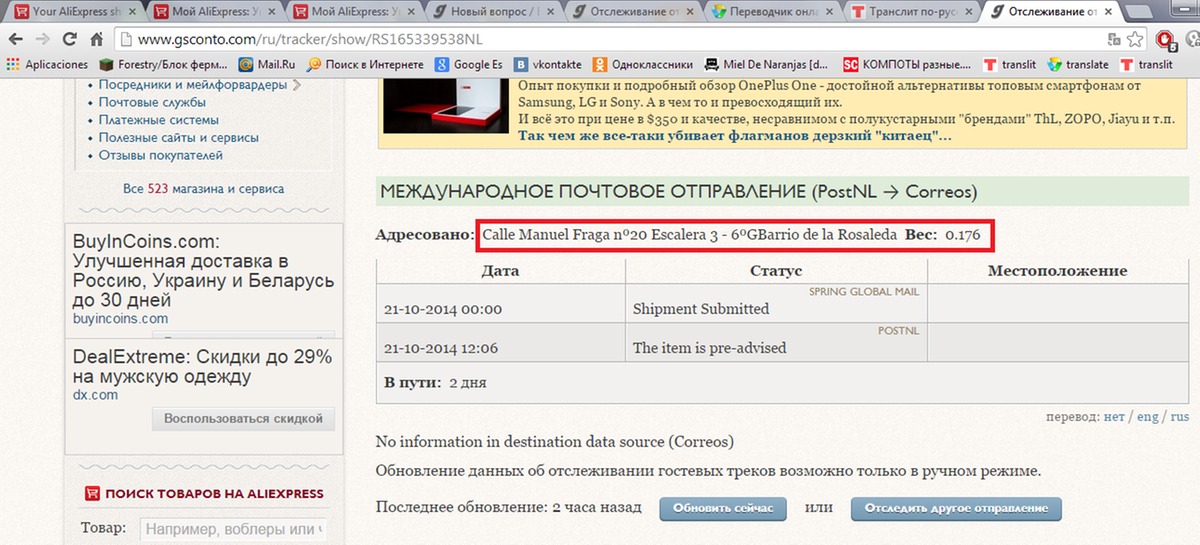Go back to the previous page
The width and height of the screenshot is (1200, 545).
tap(15, 40)
